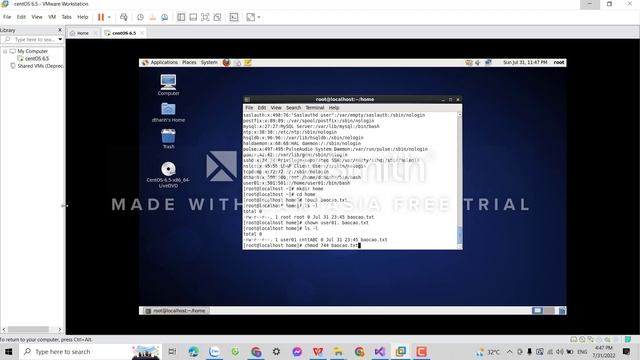This screenshot has width=640, height=360.
Task: Open the Trash desktop icon
Action: tap(168, 139)
